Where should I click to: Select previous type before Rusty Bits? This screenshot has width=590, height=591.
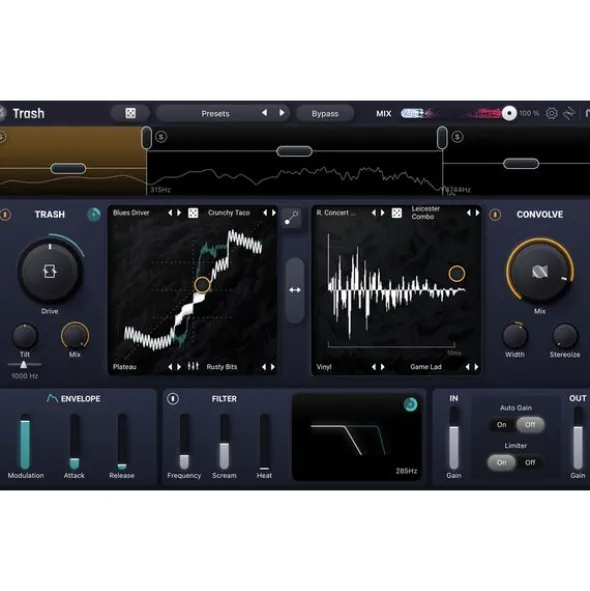(264, 366)
